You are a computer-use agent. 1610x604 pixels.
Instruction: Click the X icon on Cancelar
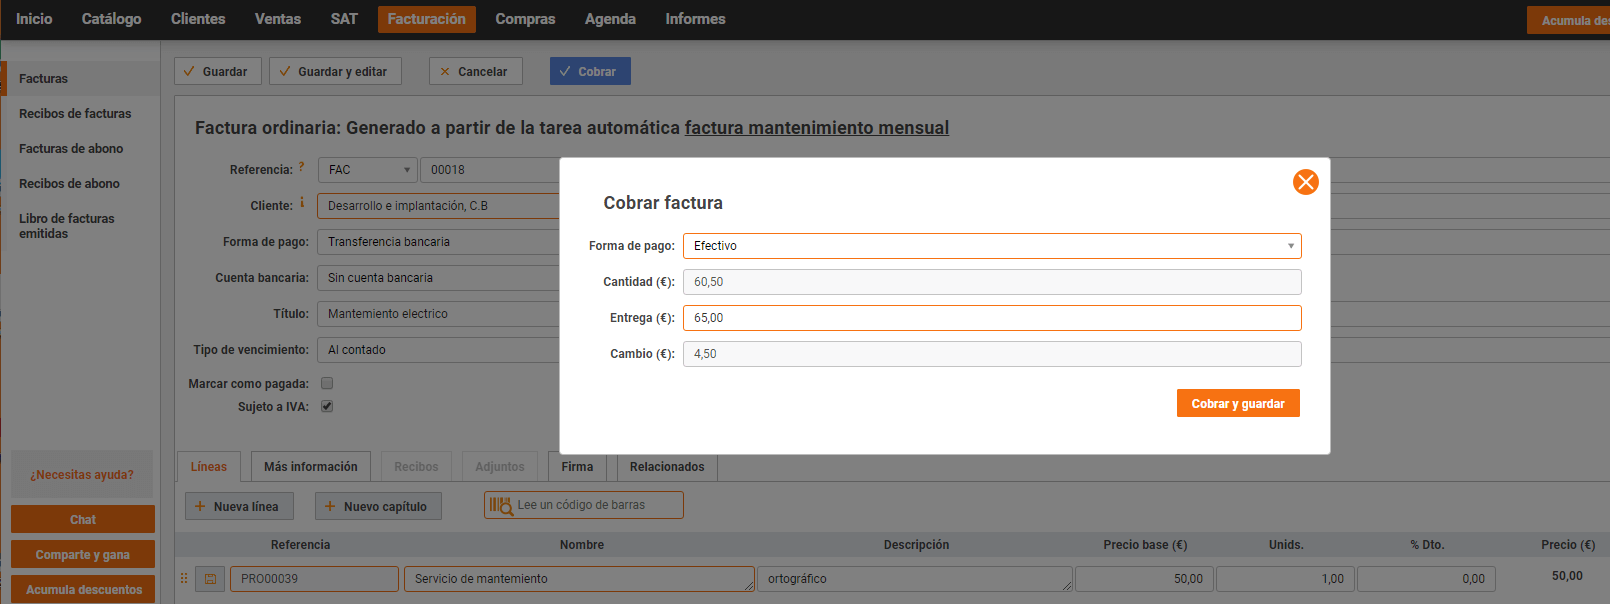[445, 72]
